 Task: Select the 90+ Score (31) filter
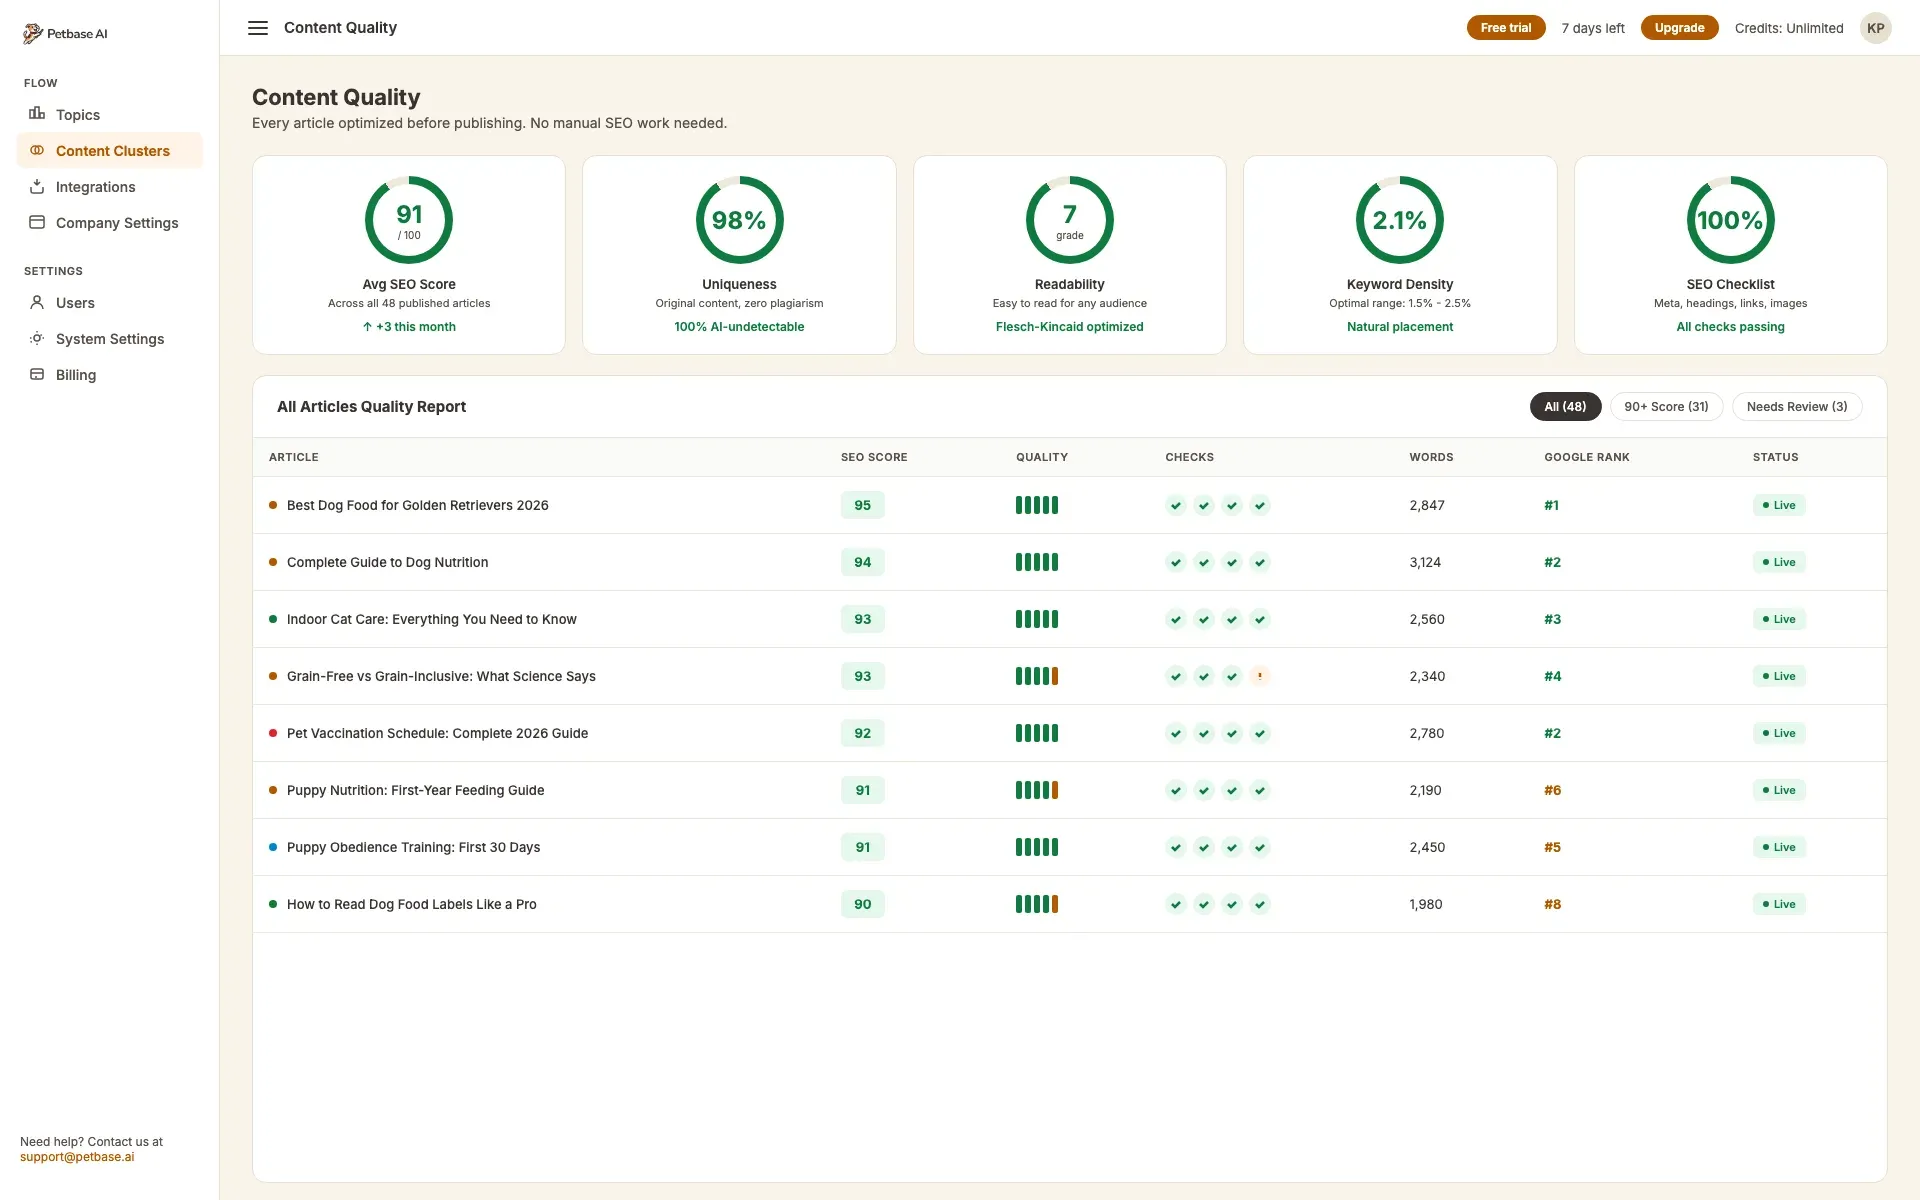click(1666, 406)
